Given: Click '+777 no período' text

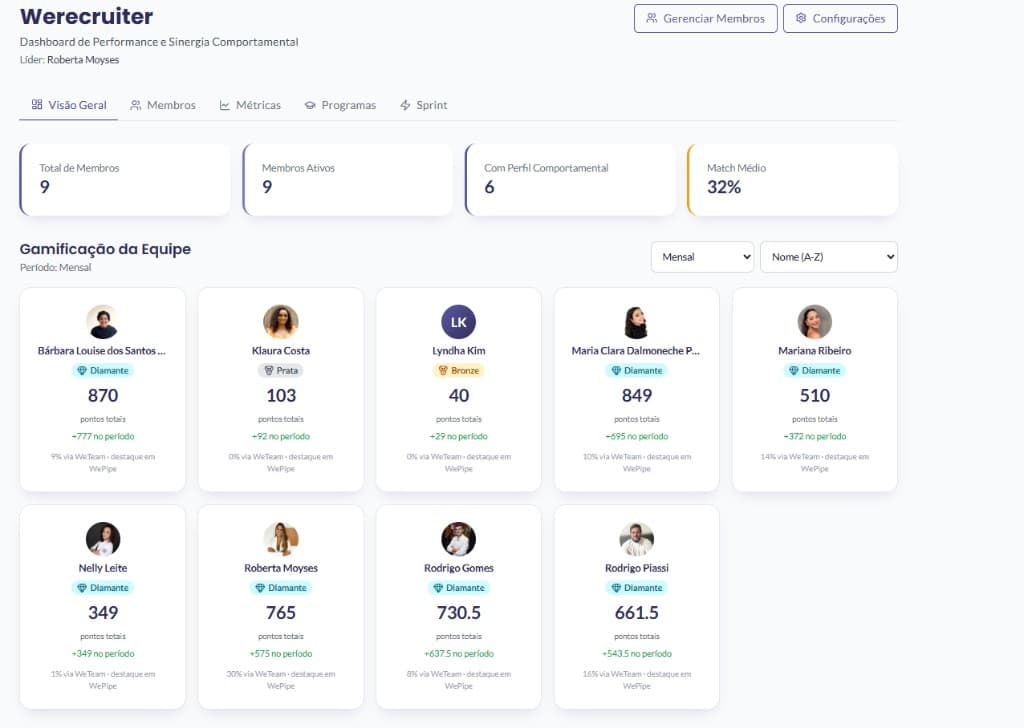Looking at the screenshot, I should coord(103,436).
